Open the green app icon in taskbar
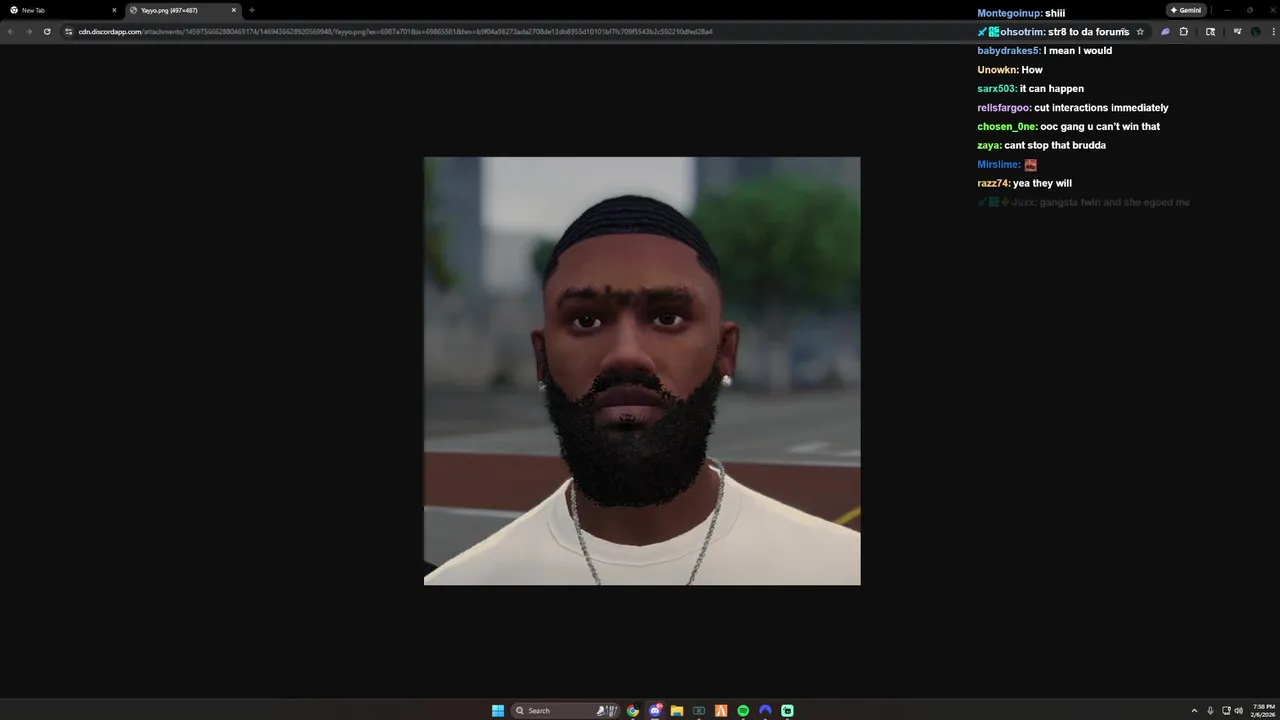The width and height of the screenshot is (1280, 720). (787, 710)
